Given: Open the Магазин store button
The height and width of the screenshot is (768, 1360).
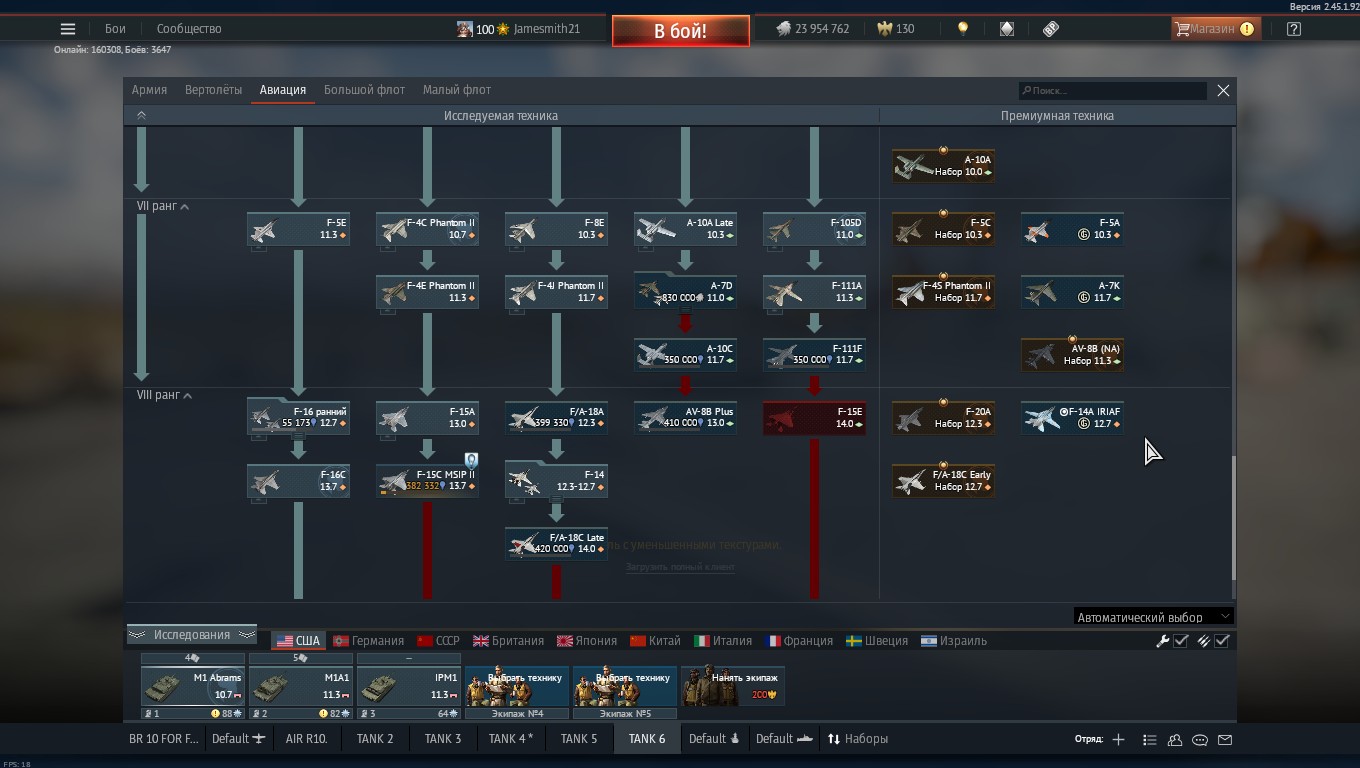Looking at the screenshot, I should point(1214,29).
